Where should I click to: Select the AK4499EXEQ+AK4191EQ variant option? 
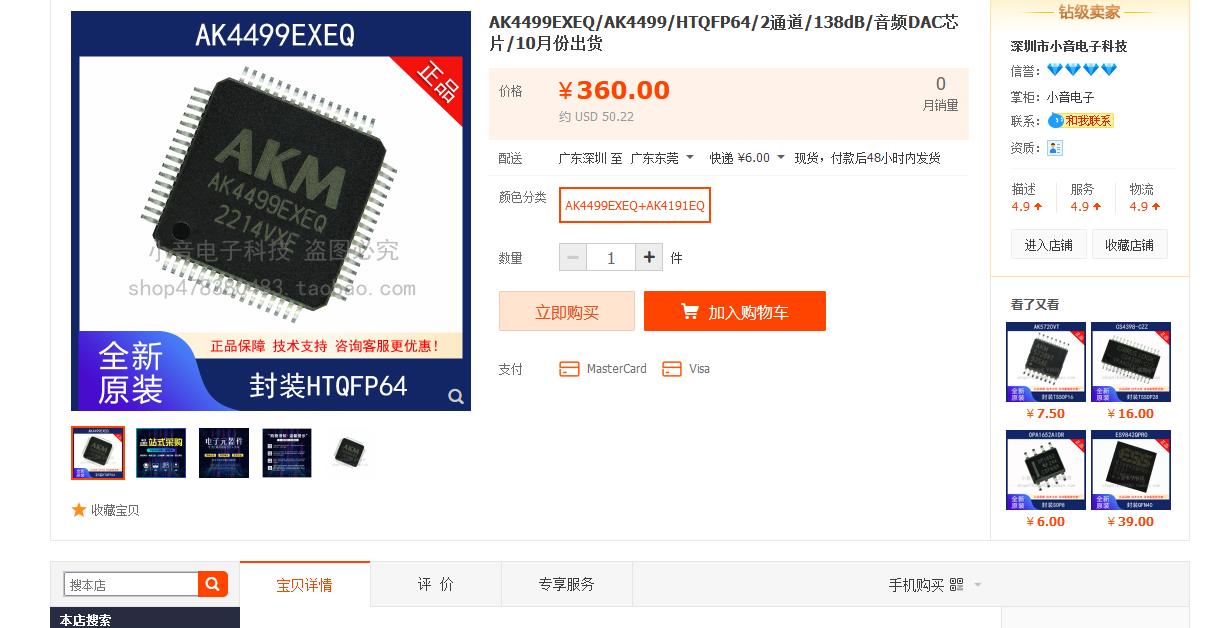click(635, 205)
